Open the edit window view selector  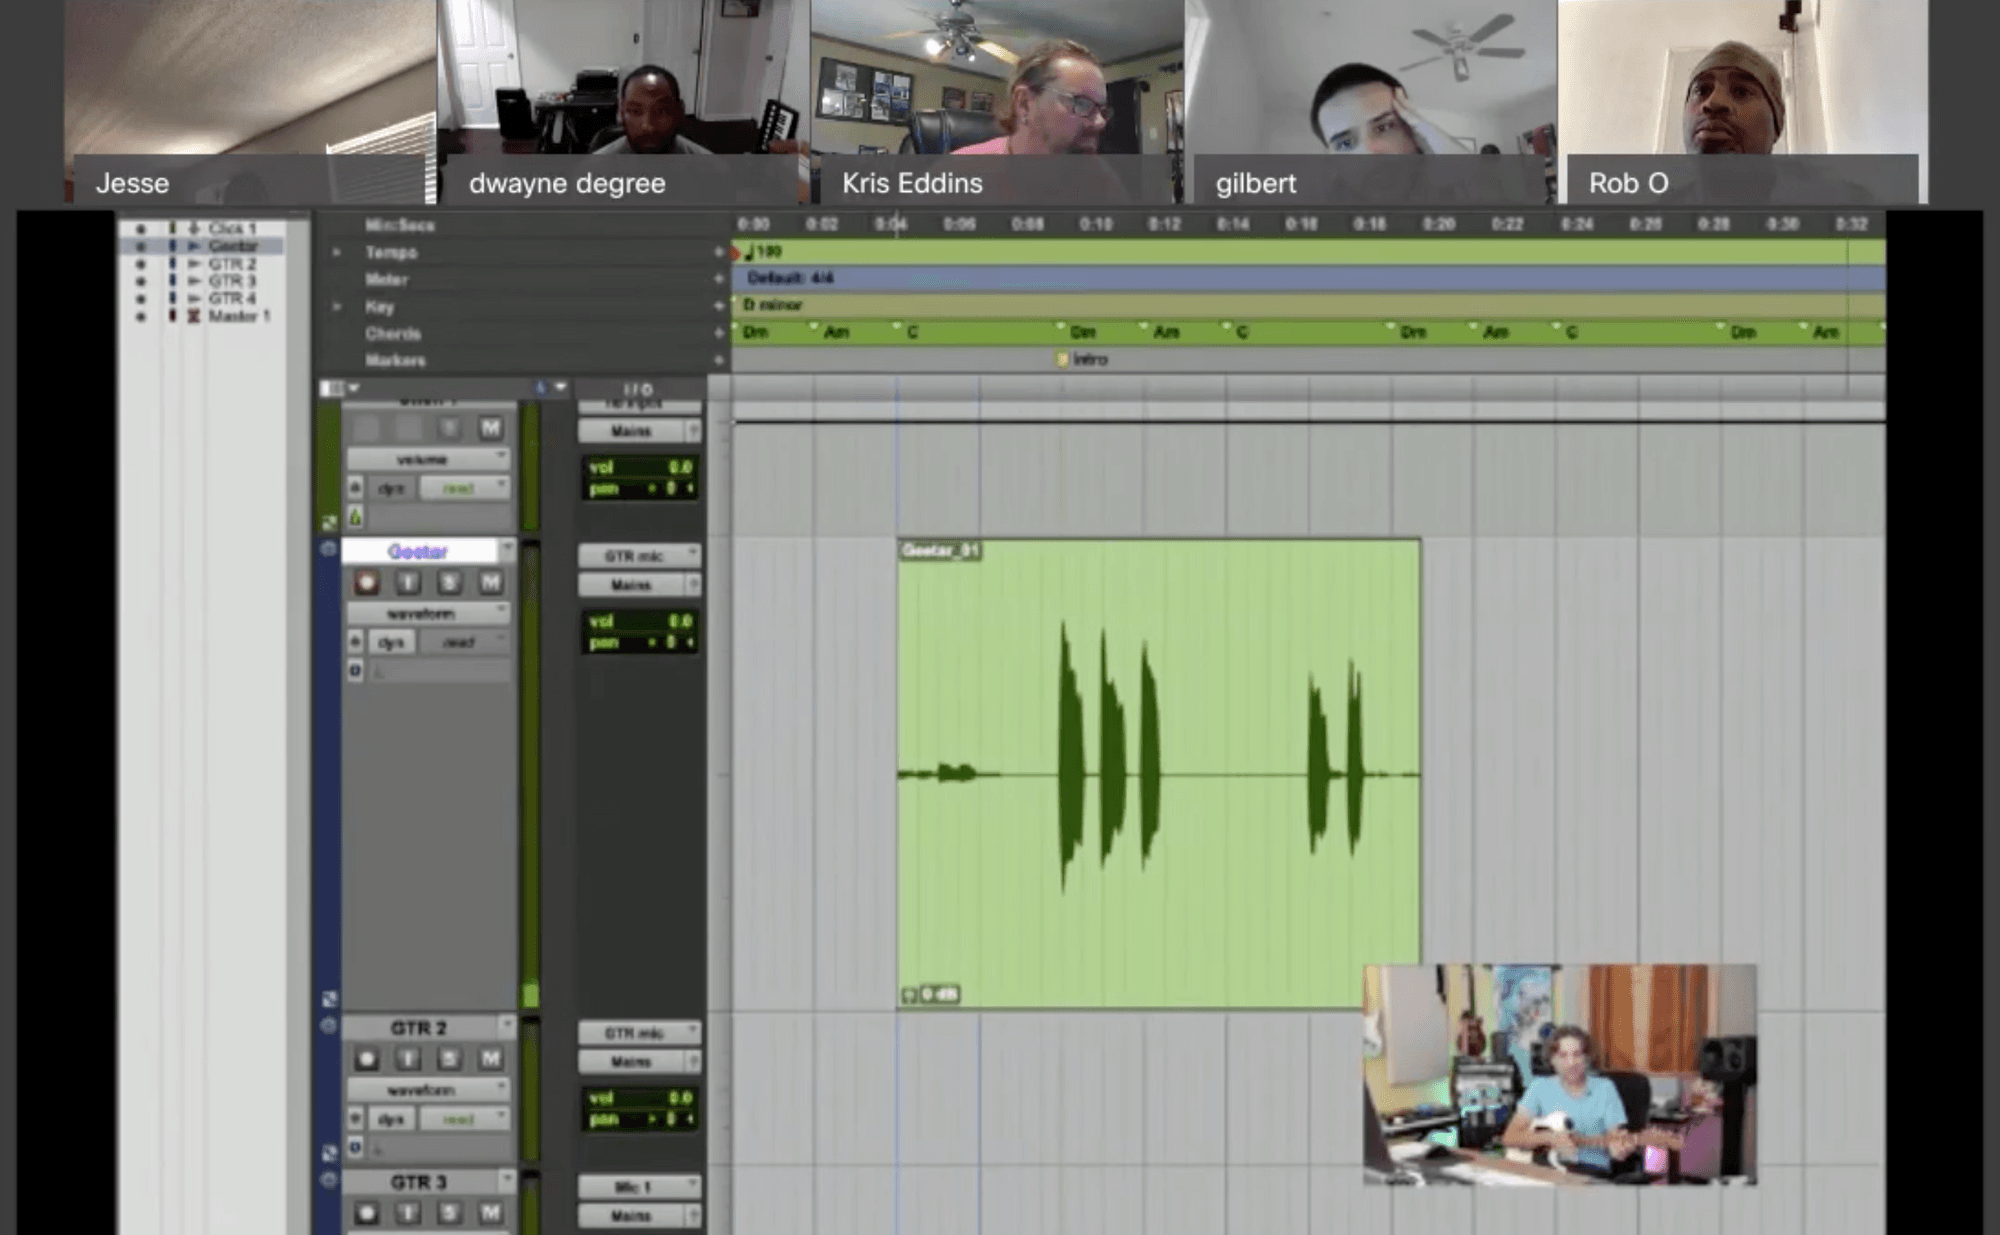click(339, 388)
